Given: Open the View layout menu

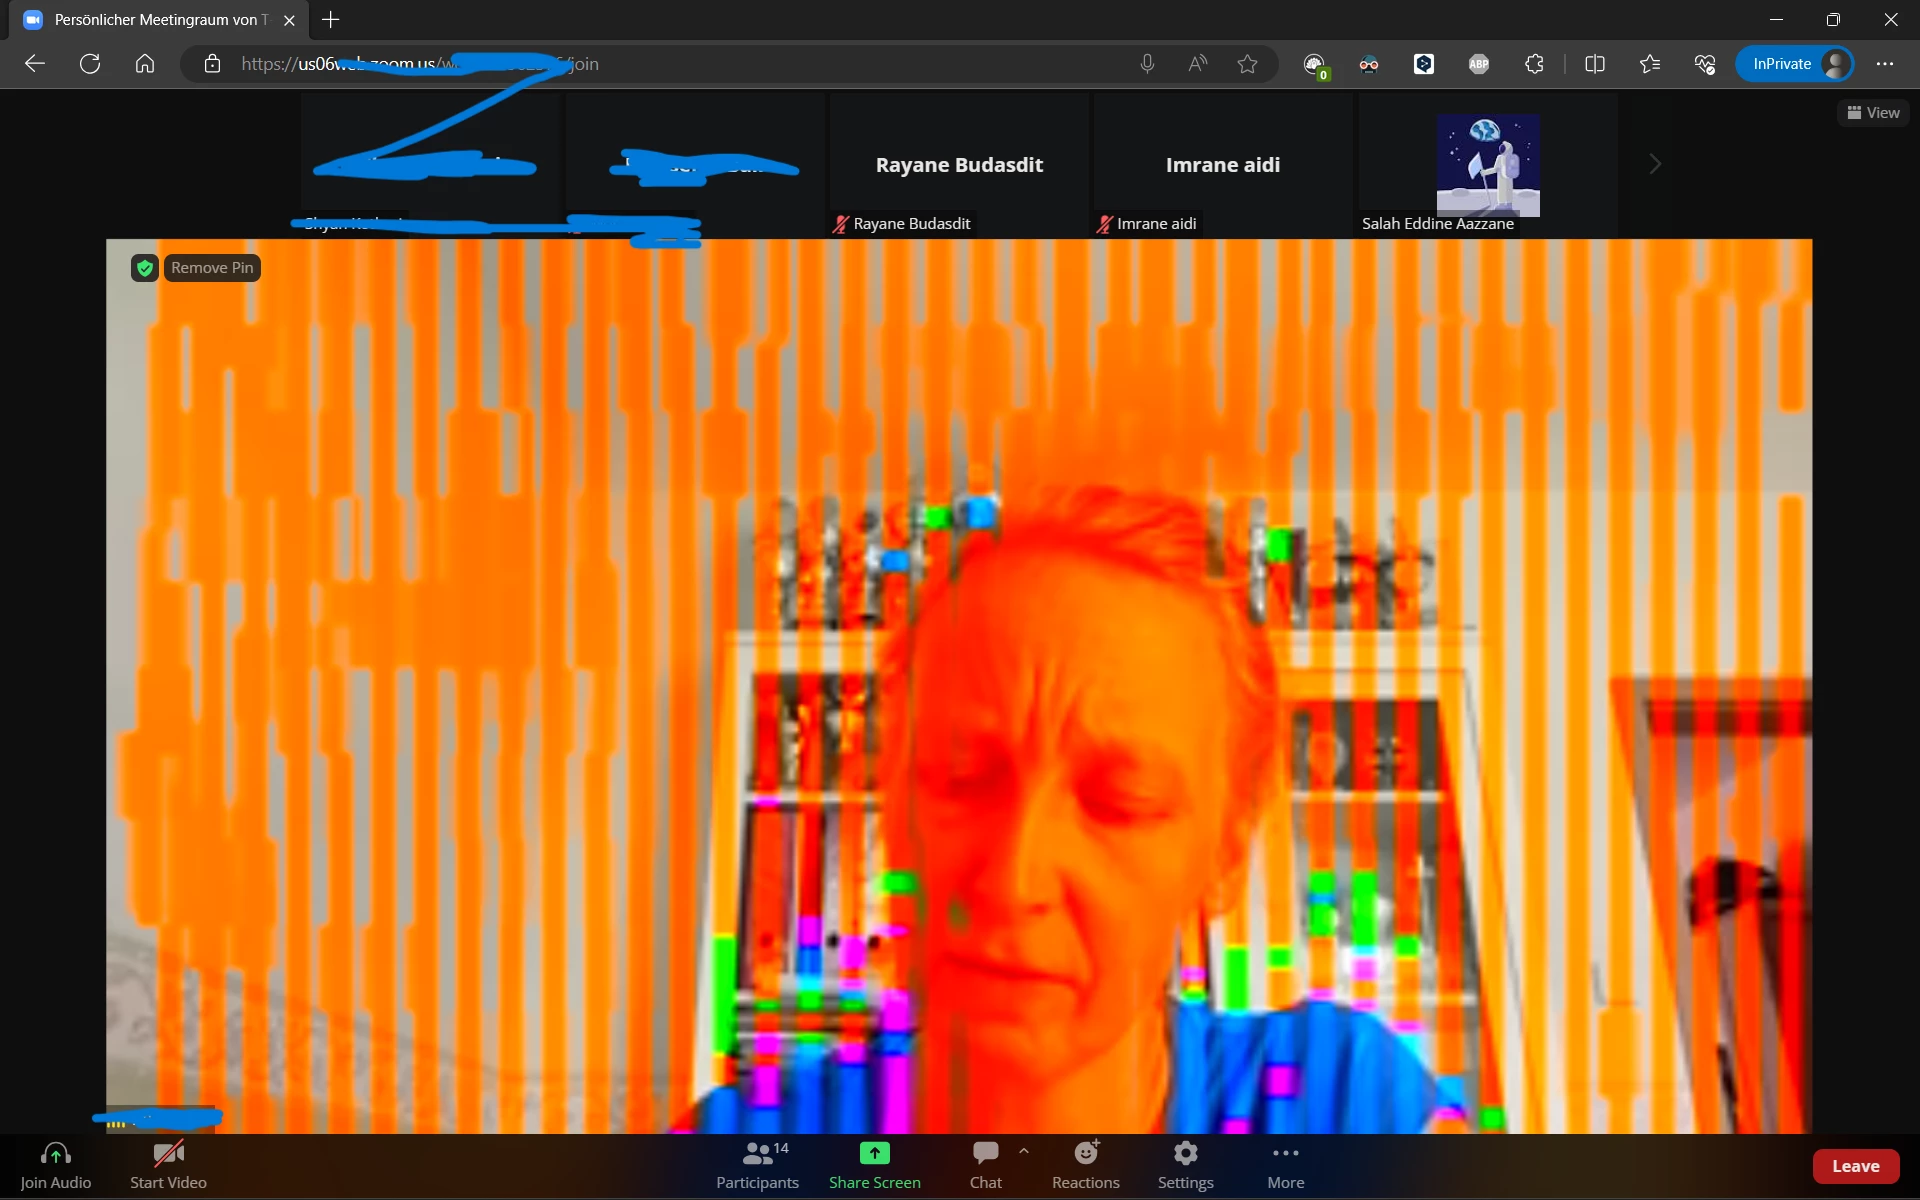Looking at the screenshot, I should 1873,113.
